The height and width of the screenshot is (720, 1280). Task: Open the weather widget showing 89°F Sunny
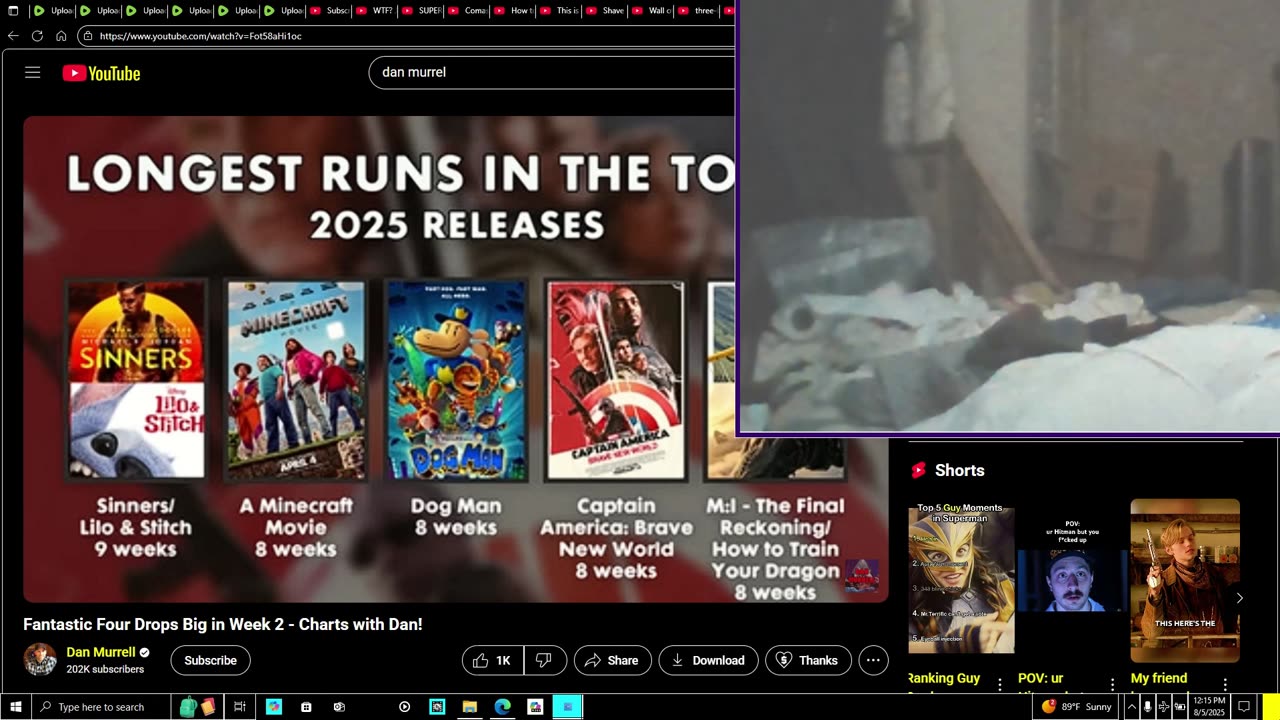[x=1076, y=707]
